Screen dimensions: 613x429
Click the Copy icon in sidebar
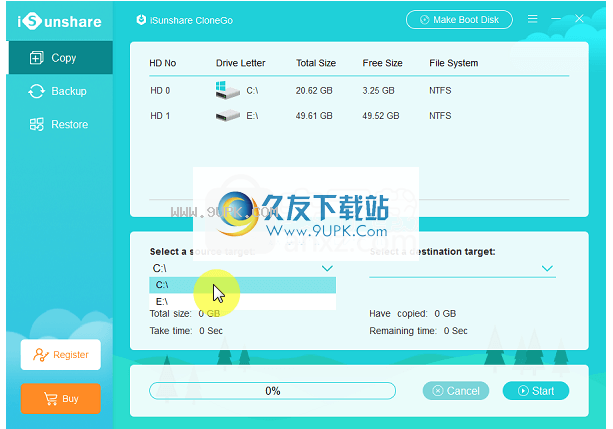tap(36, 58)
